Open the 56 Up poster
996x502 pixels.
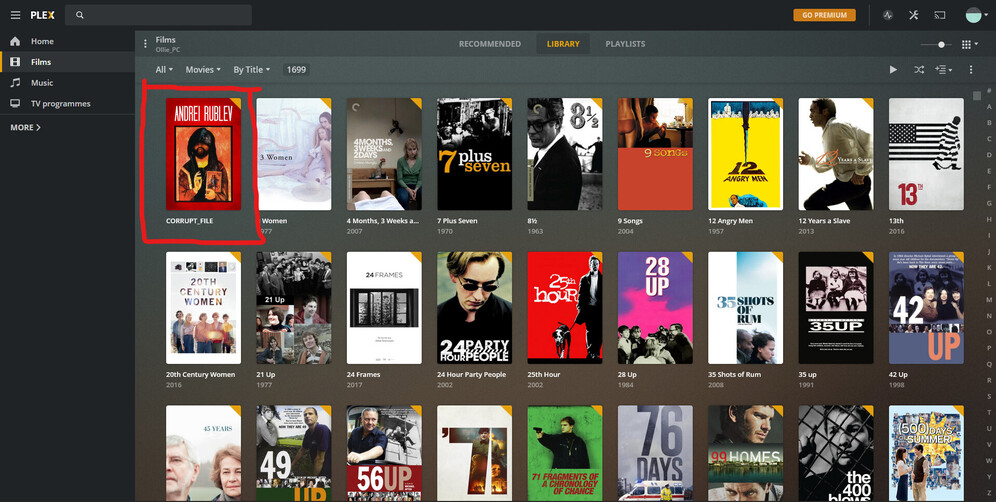click(x=384, y=454)
